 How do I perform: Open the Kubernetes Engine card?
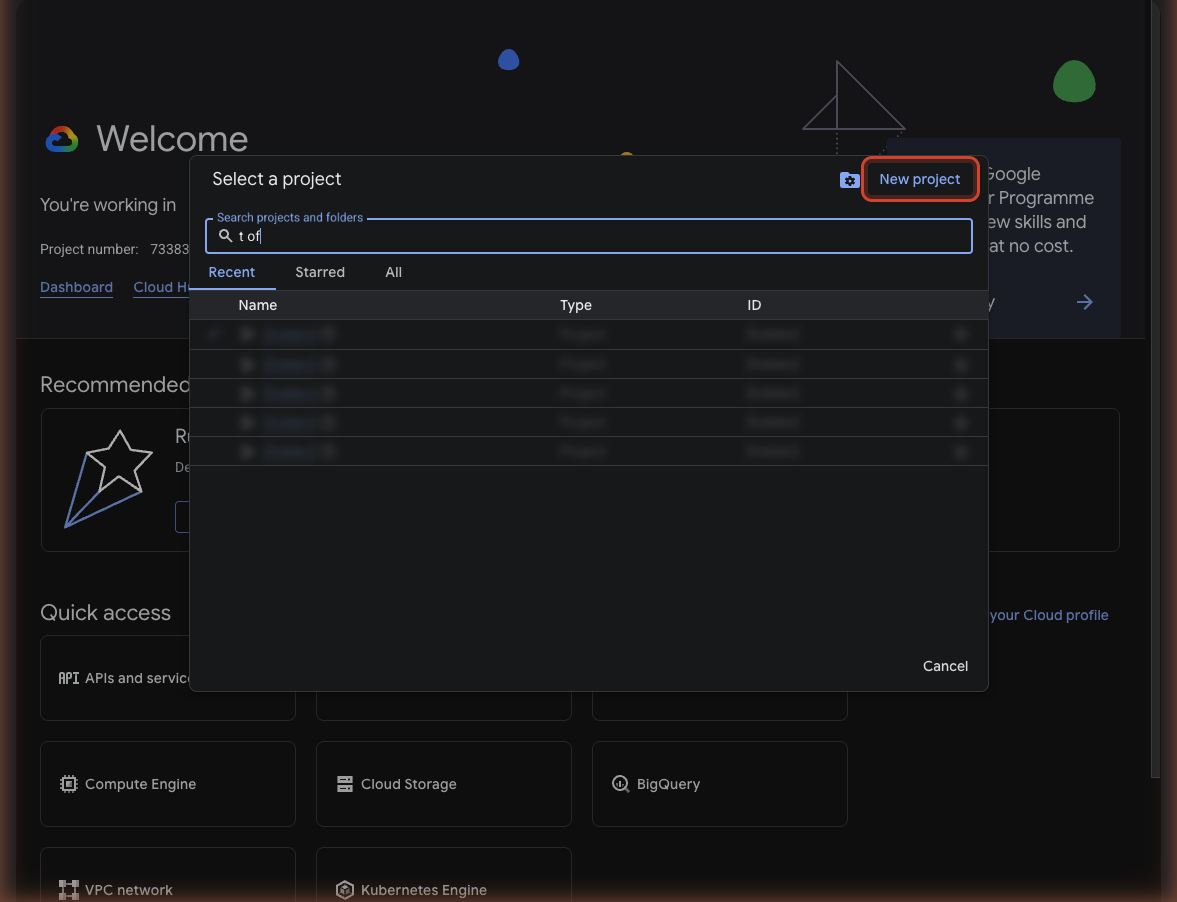click(x=444, y=875)
